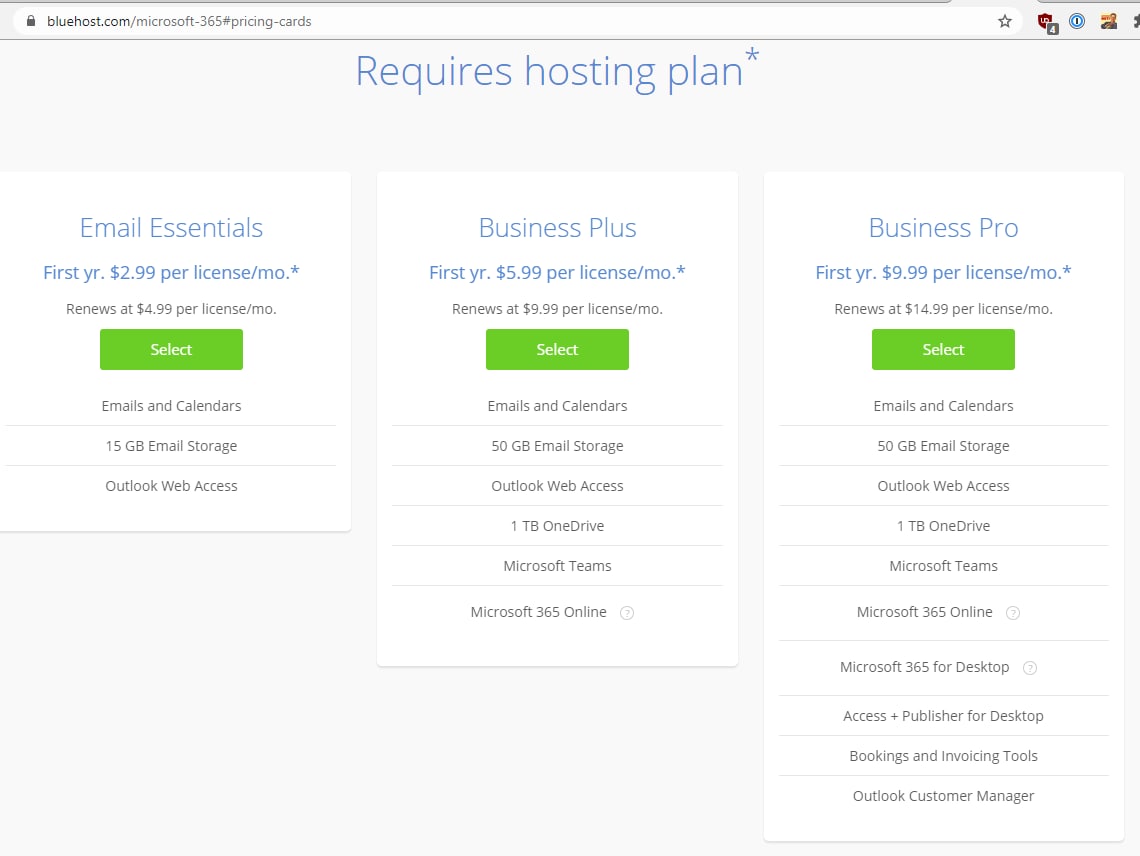The image size is (1140, 856).
Task: Click Microsoft 365 Online text in Business Pro
Action: (925, 612)
